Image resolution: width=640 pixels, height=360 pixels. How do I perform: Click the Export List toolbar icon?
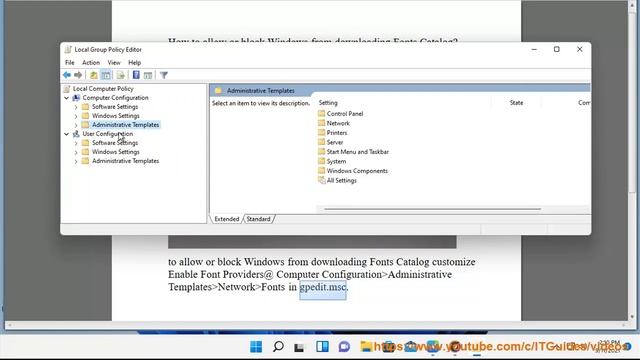click(120, 75)
